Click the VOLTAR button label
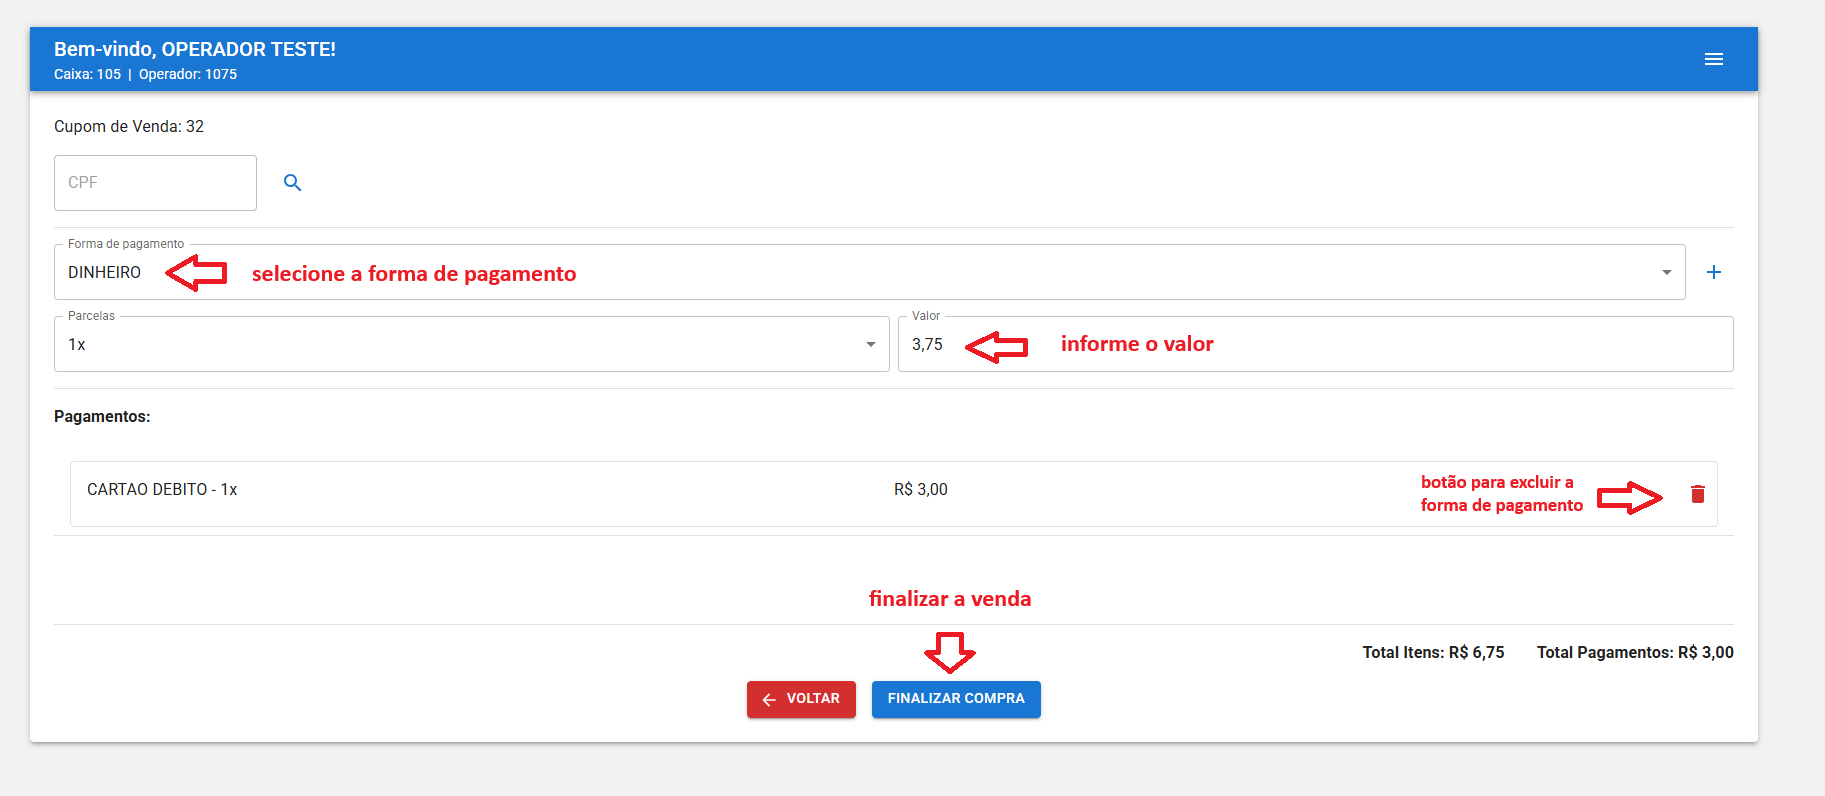Viewport: 1825px width, 796px height. click(812, 699)
